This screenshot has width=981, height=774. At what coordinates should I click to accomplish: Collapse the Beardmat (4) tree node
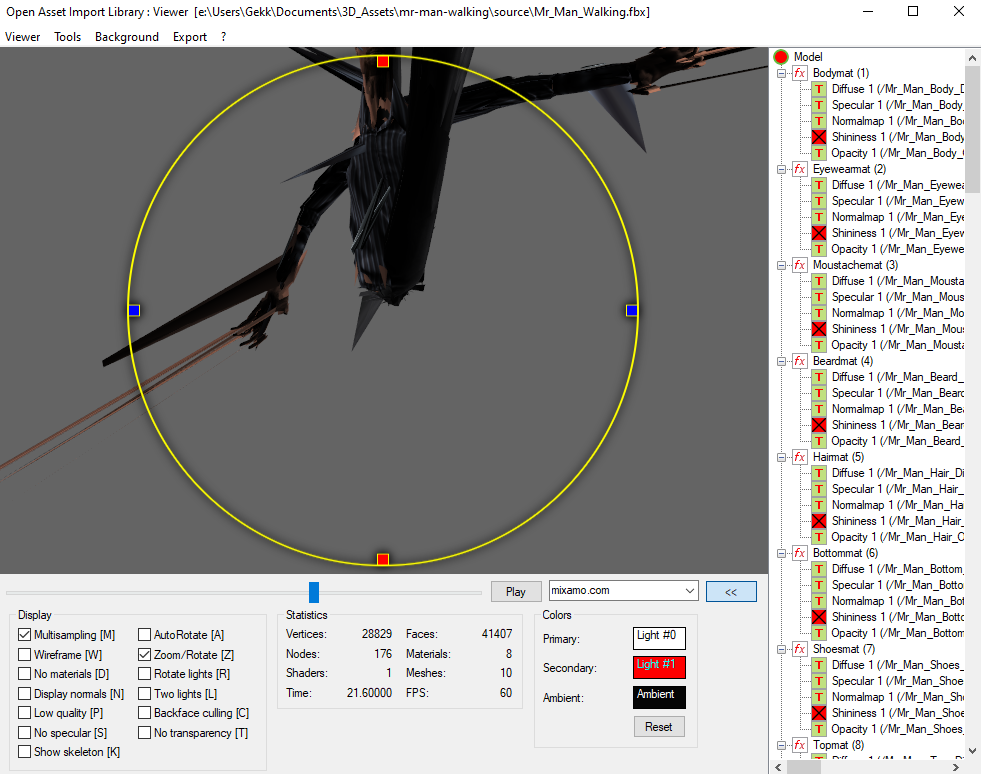click(781, 361)
